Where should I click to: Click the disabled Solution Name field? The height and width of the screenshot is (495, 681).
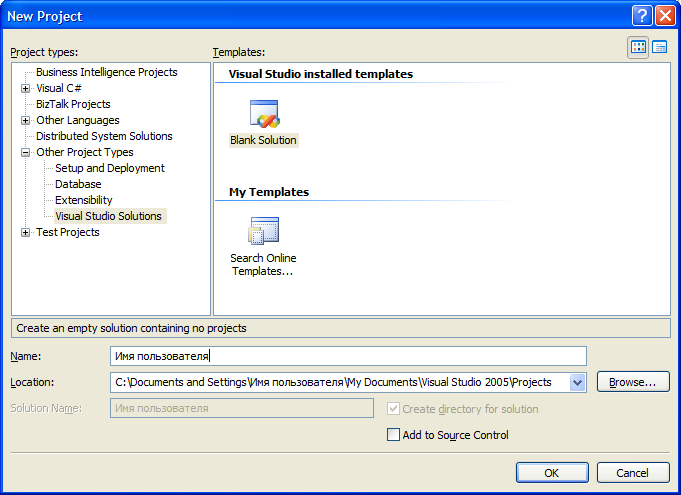click(x=242, y=408)
